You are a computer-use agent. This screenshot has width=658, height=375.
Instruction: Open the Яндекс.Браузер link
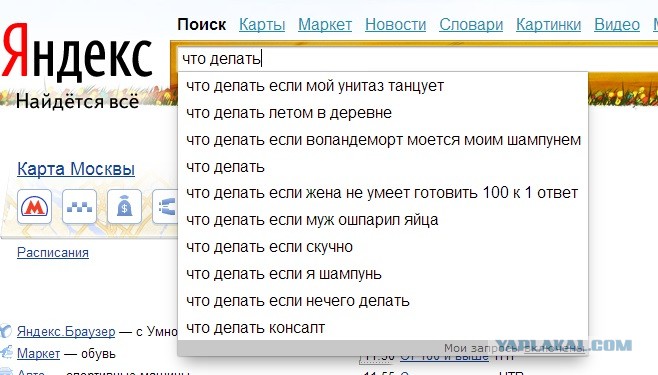coord(66,331)
